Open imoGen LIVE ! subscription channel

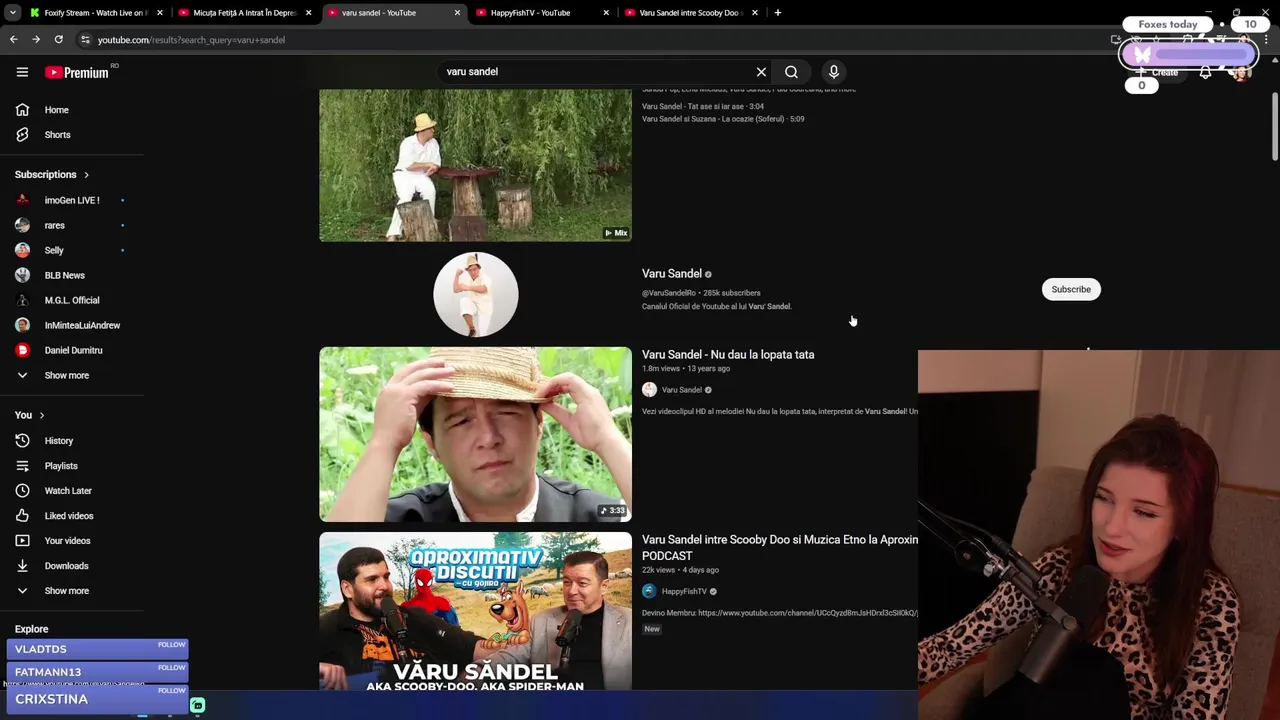[x=72, y=200]
